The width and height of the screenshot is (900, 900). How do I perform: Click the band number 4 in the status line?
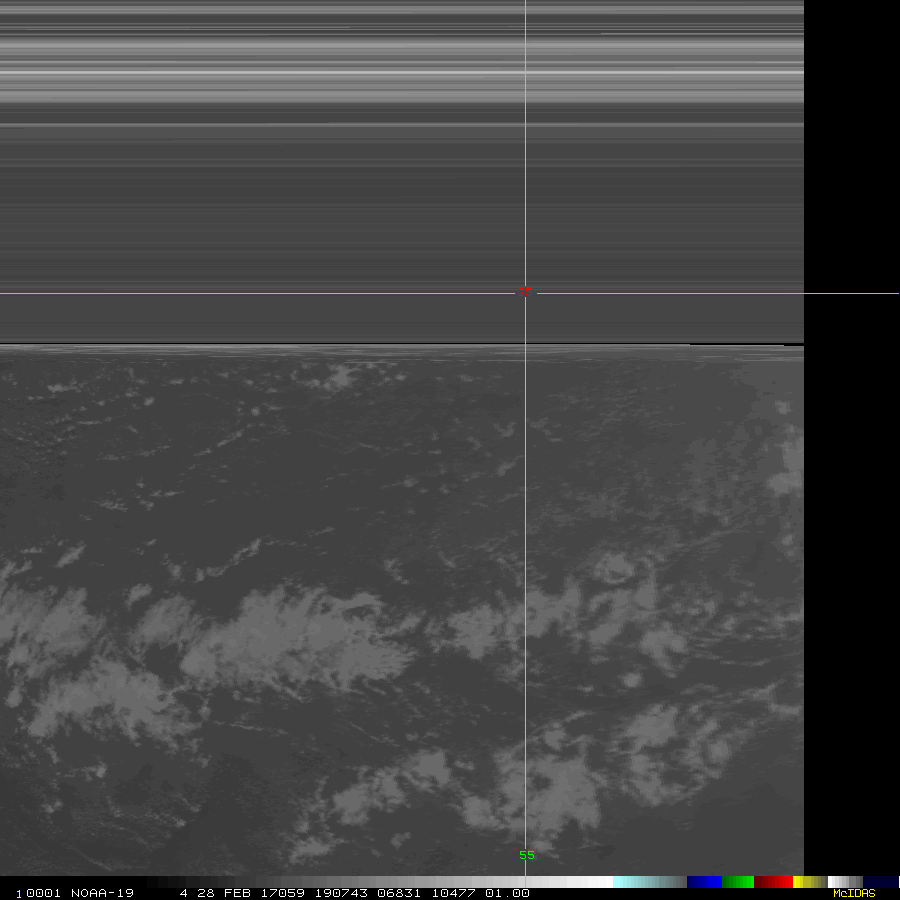[184, 893]
